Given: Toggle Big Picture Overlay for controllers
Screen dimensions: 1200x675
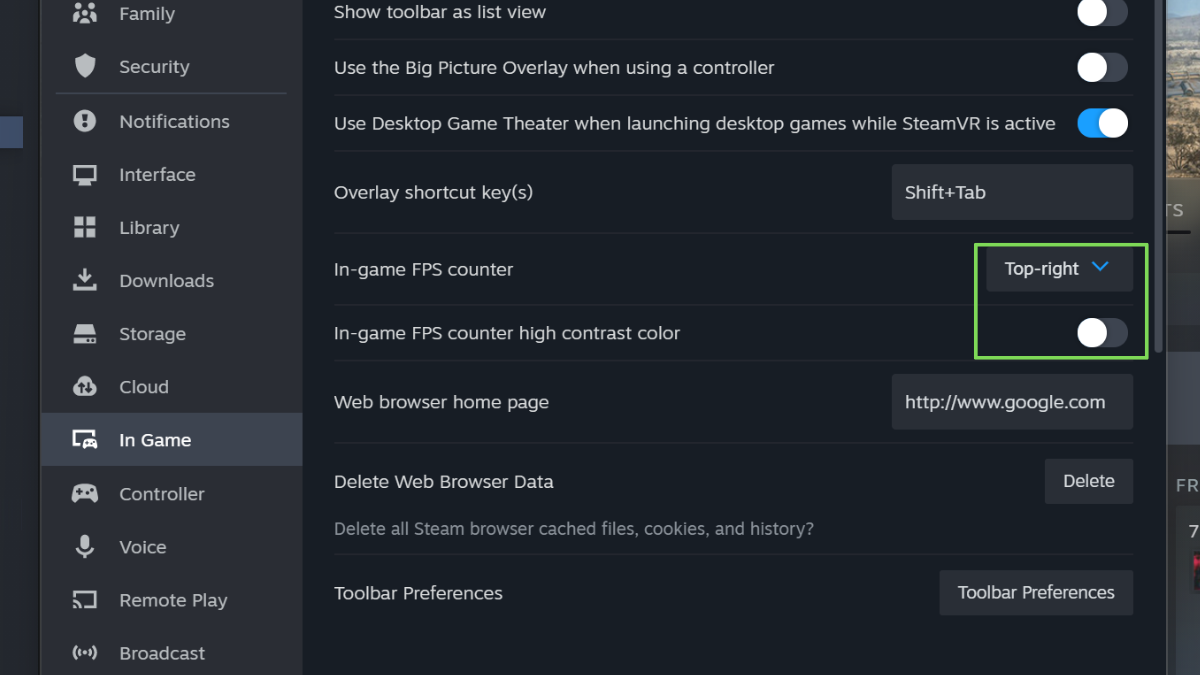Looking at the screenshot, I should 1102,67.
